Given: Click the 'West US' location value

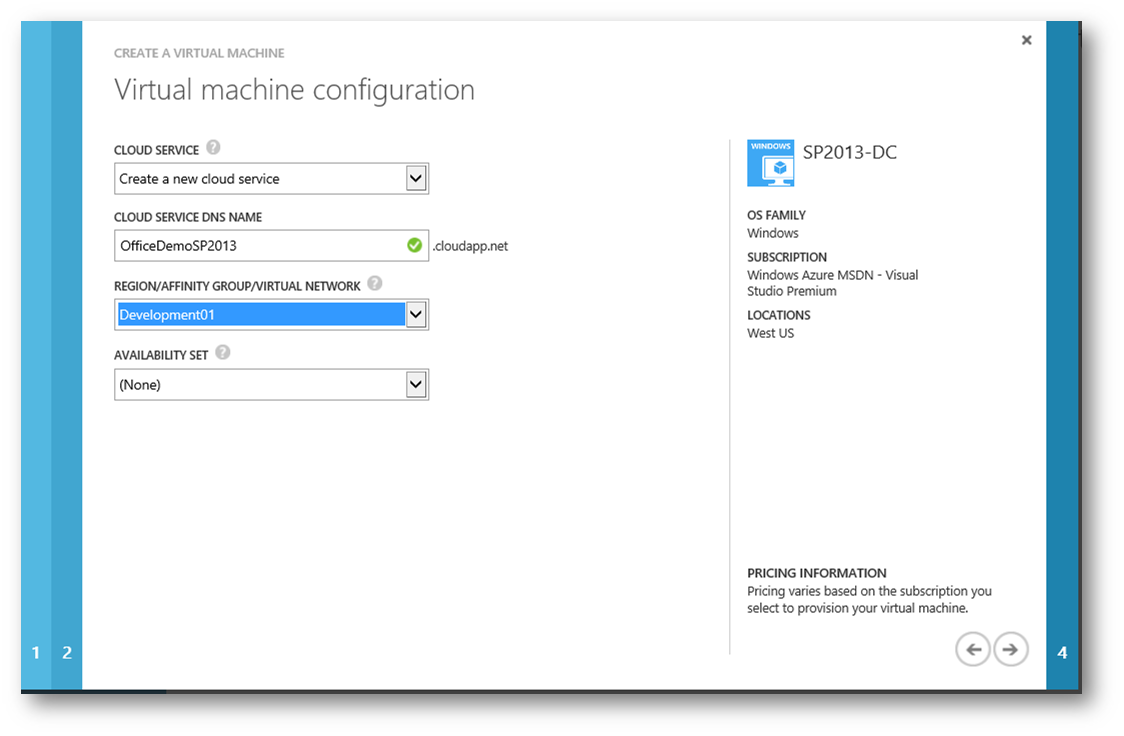Looking at the screenshot, I should (771, 333).
